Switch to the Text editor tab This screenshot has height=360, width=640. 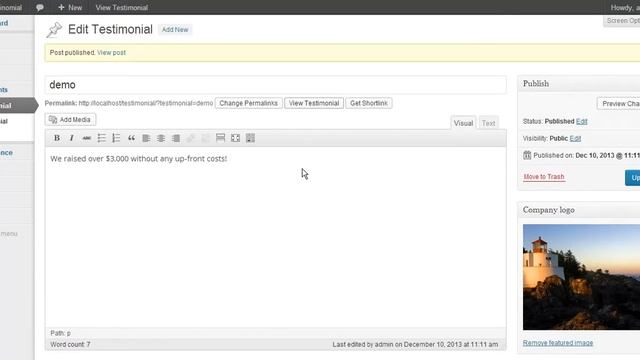click(488, 123)
